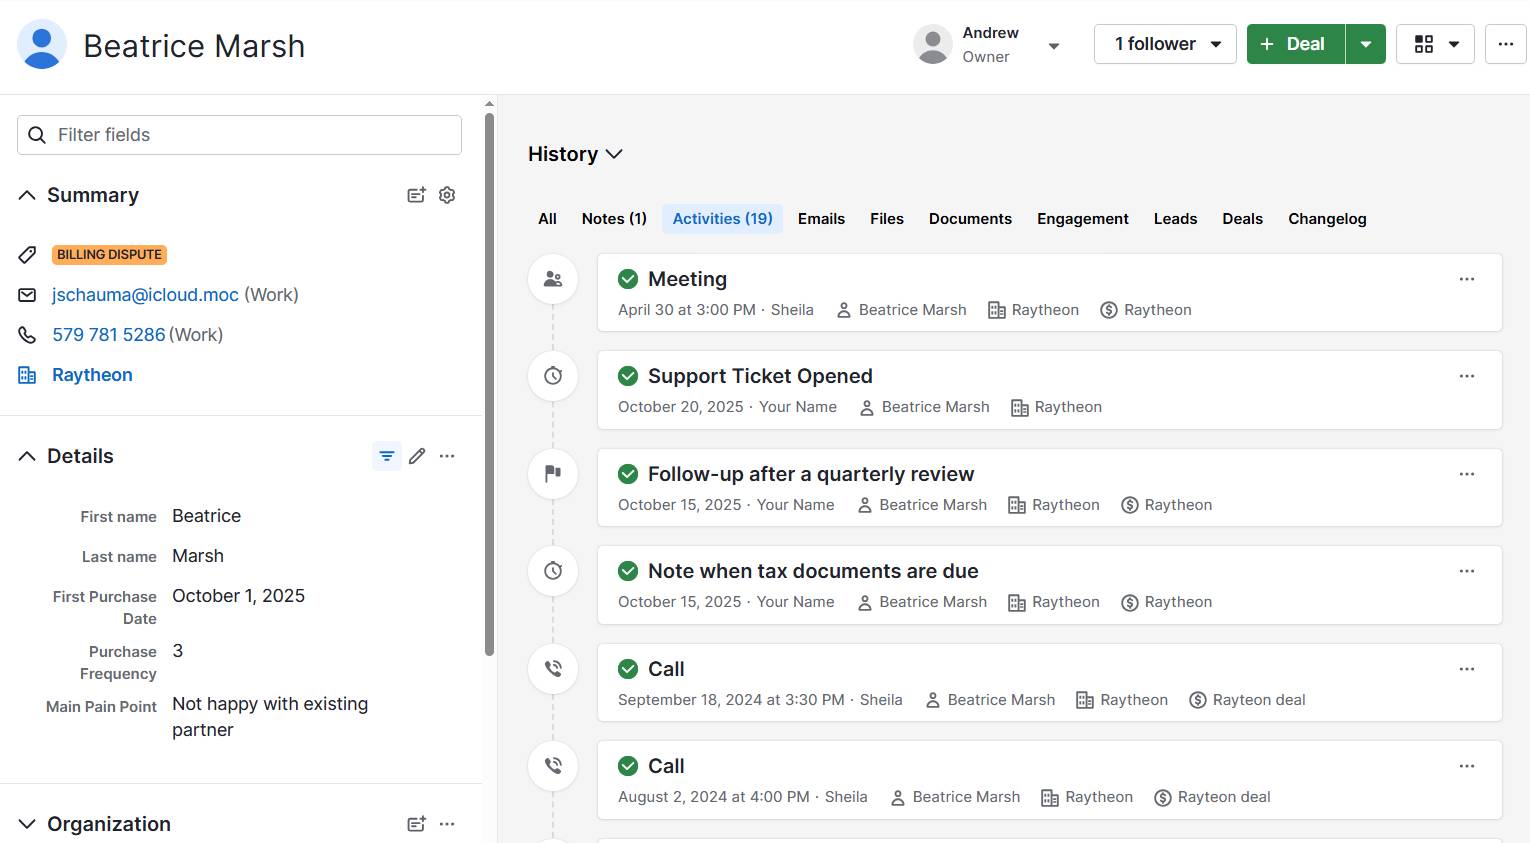Click Follow-up timeline flag icon
The width and height of the screenshot is (1530, 843).
pos(553,474)
